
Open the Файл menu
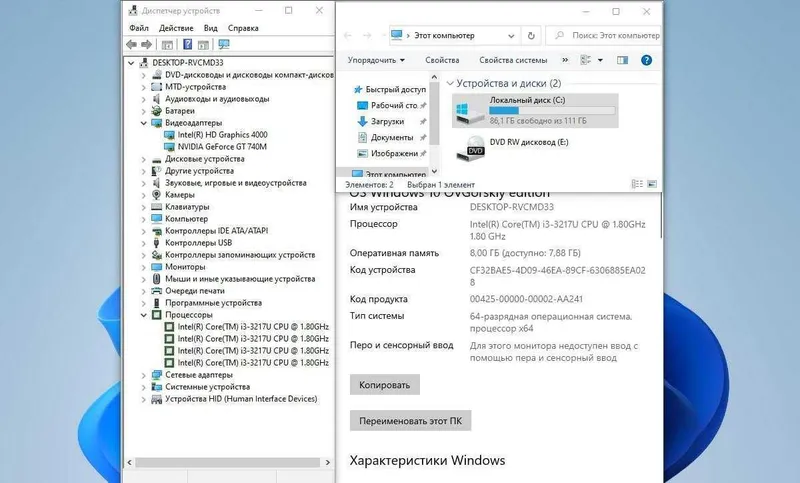pyautogui.click(x=139, y=28)
